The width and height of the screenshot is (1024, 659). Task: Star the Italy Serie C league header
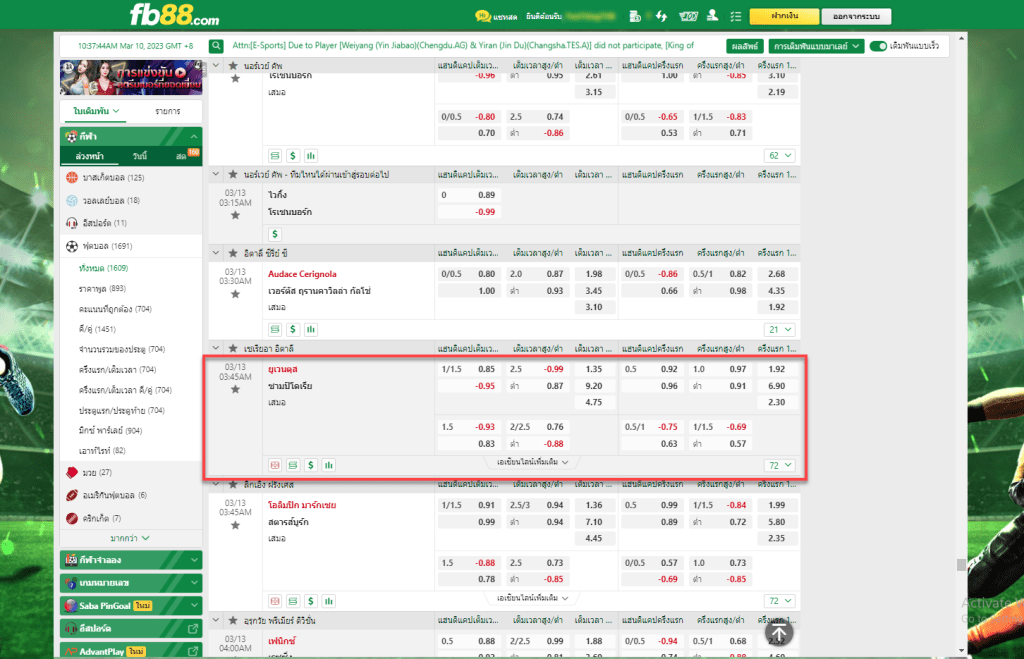232,253
